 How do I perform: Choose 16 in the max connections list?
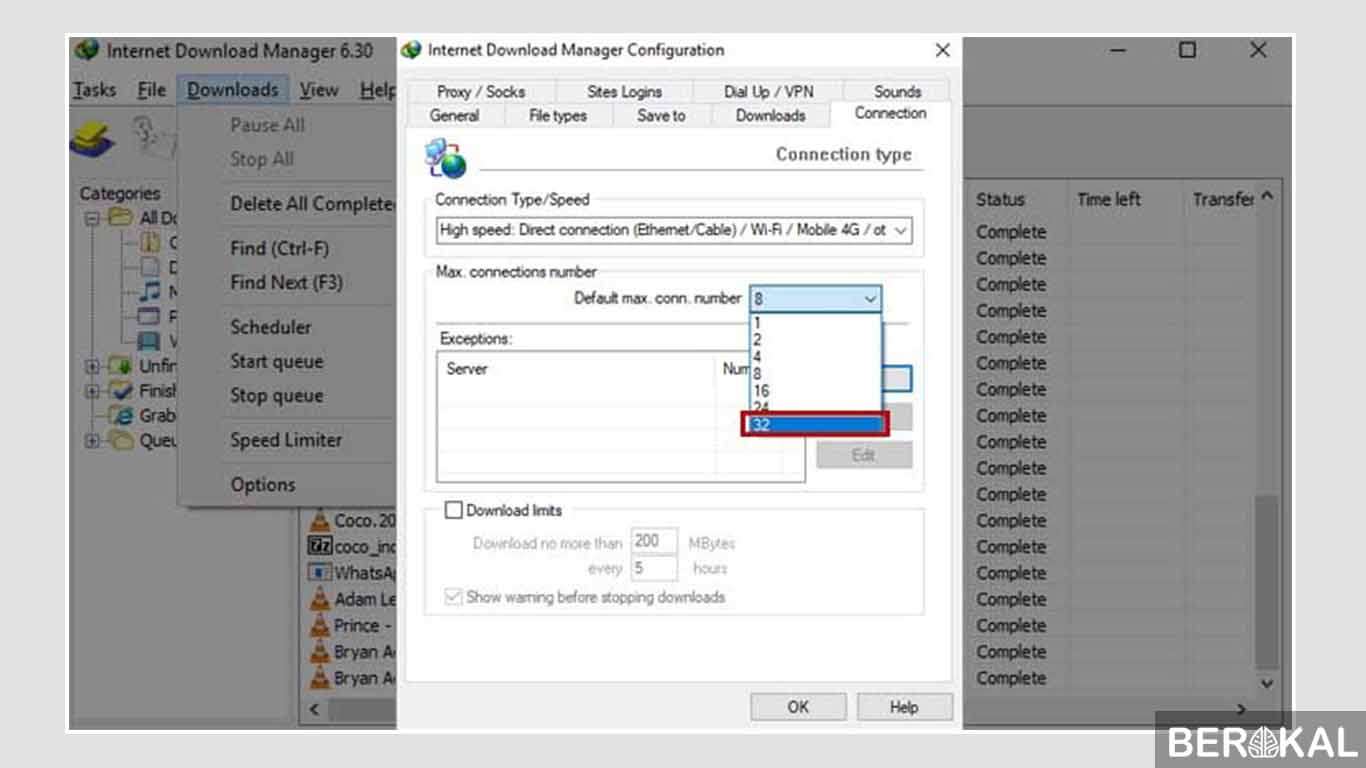[x=815, y=390]
